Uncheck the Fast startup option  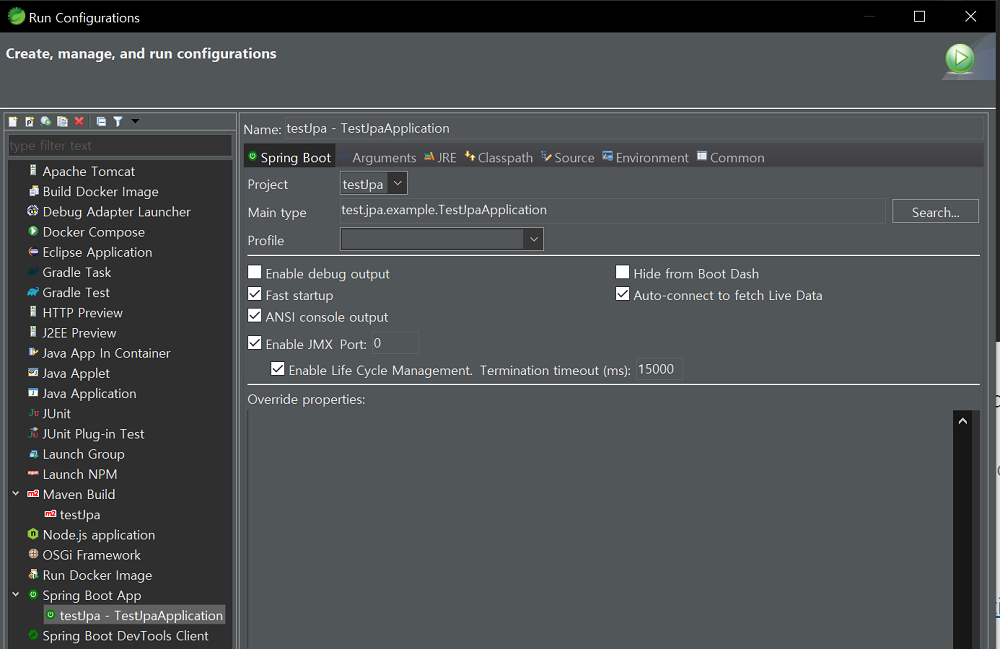pyautogui.click(x=255, y=295)
